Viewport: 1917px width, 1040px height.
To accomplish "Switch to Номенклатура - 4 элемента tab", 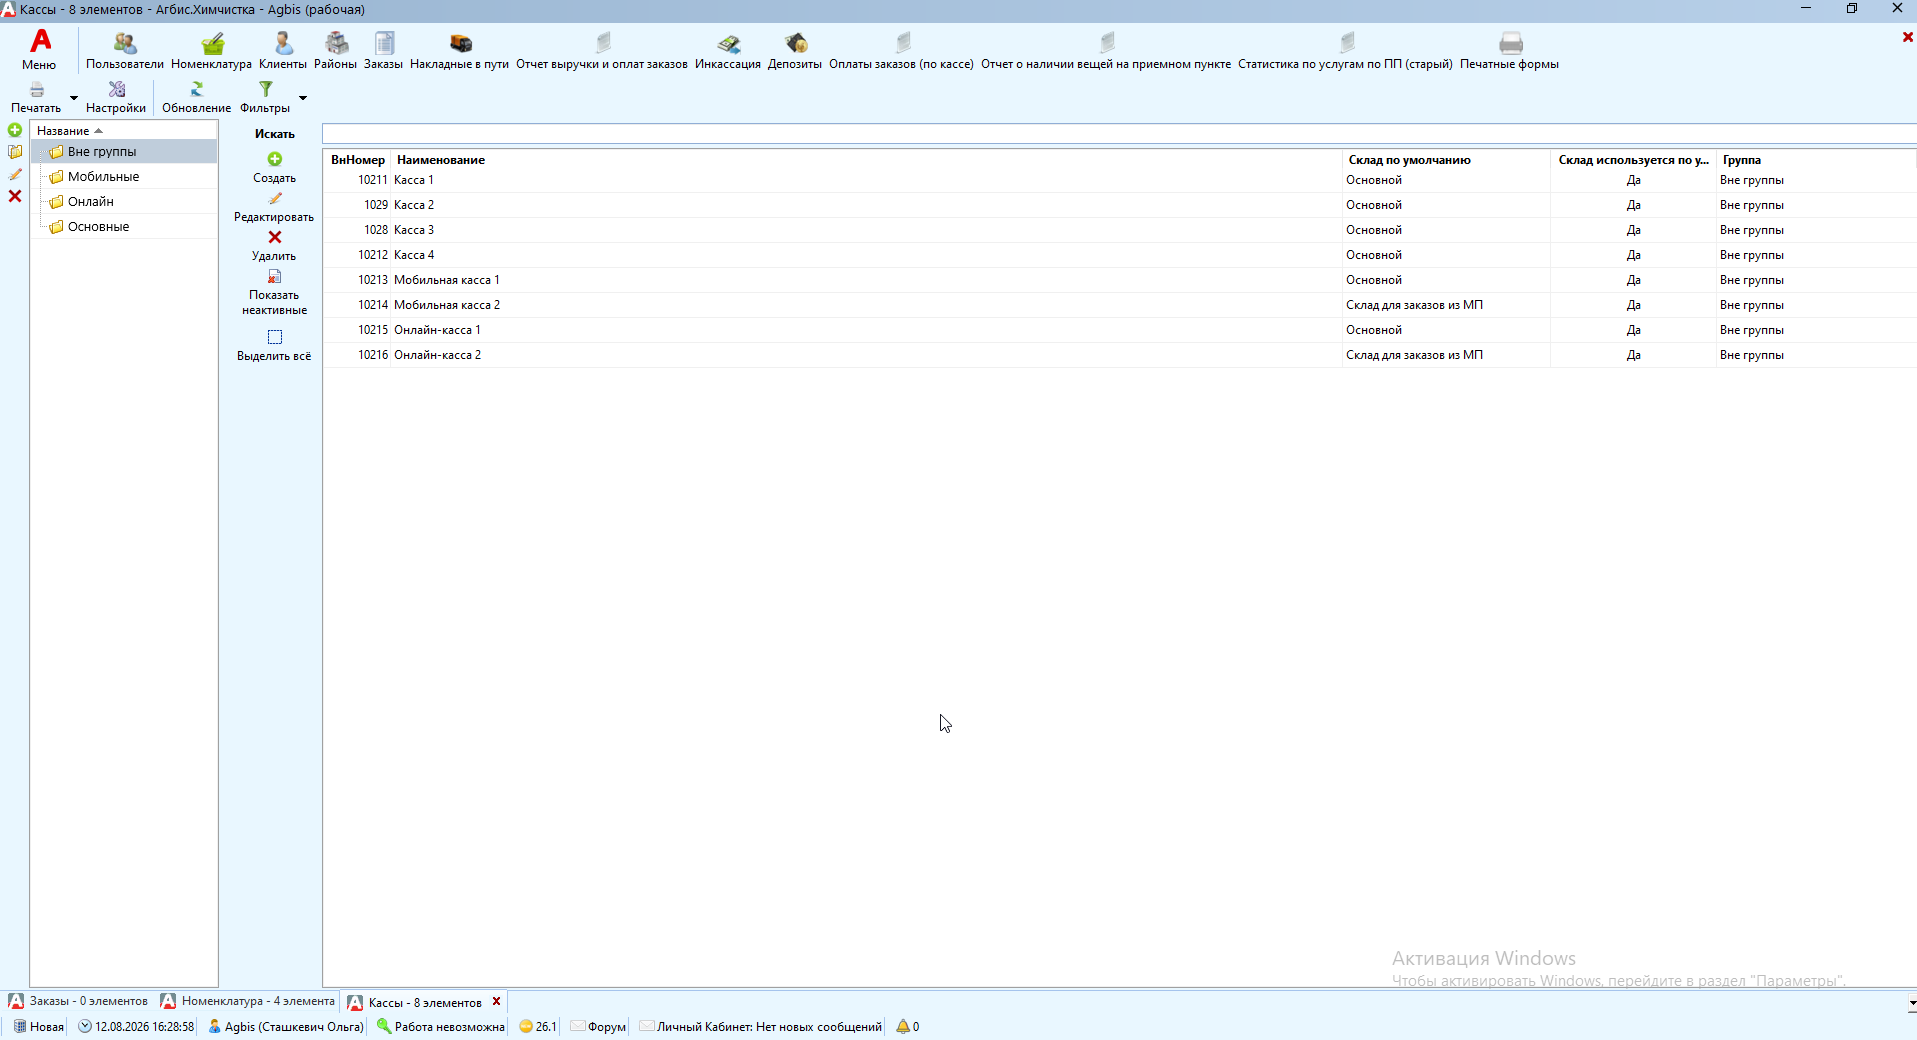I will (248, 1001).
